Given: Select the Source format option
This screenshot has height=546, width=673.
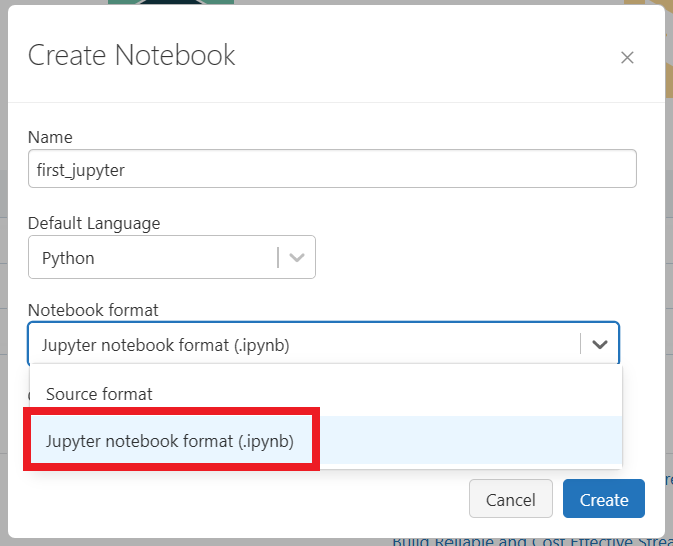Looking at the screenshot, I should 99,394.
